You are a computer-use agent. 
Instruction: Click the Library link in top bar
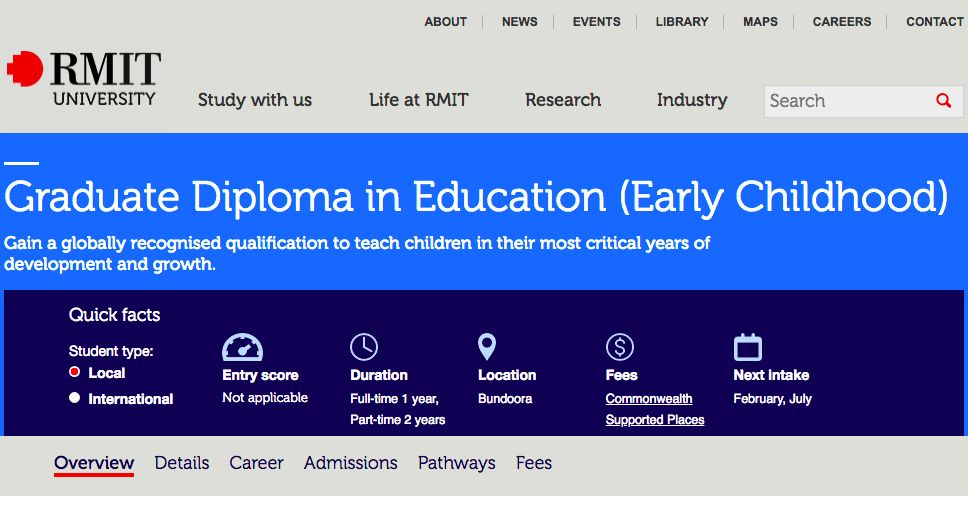680,21
